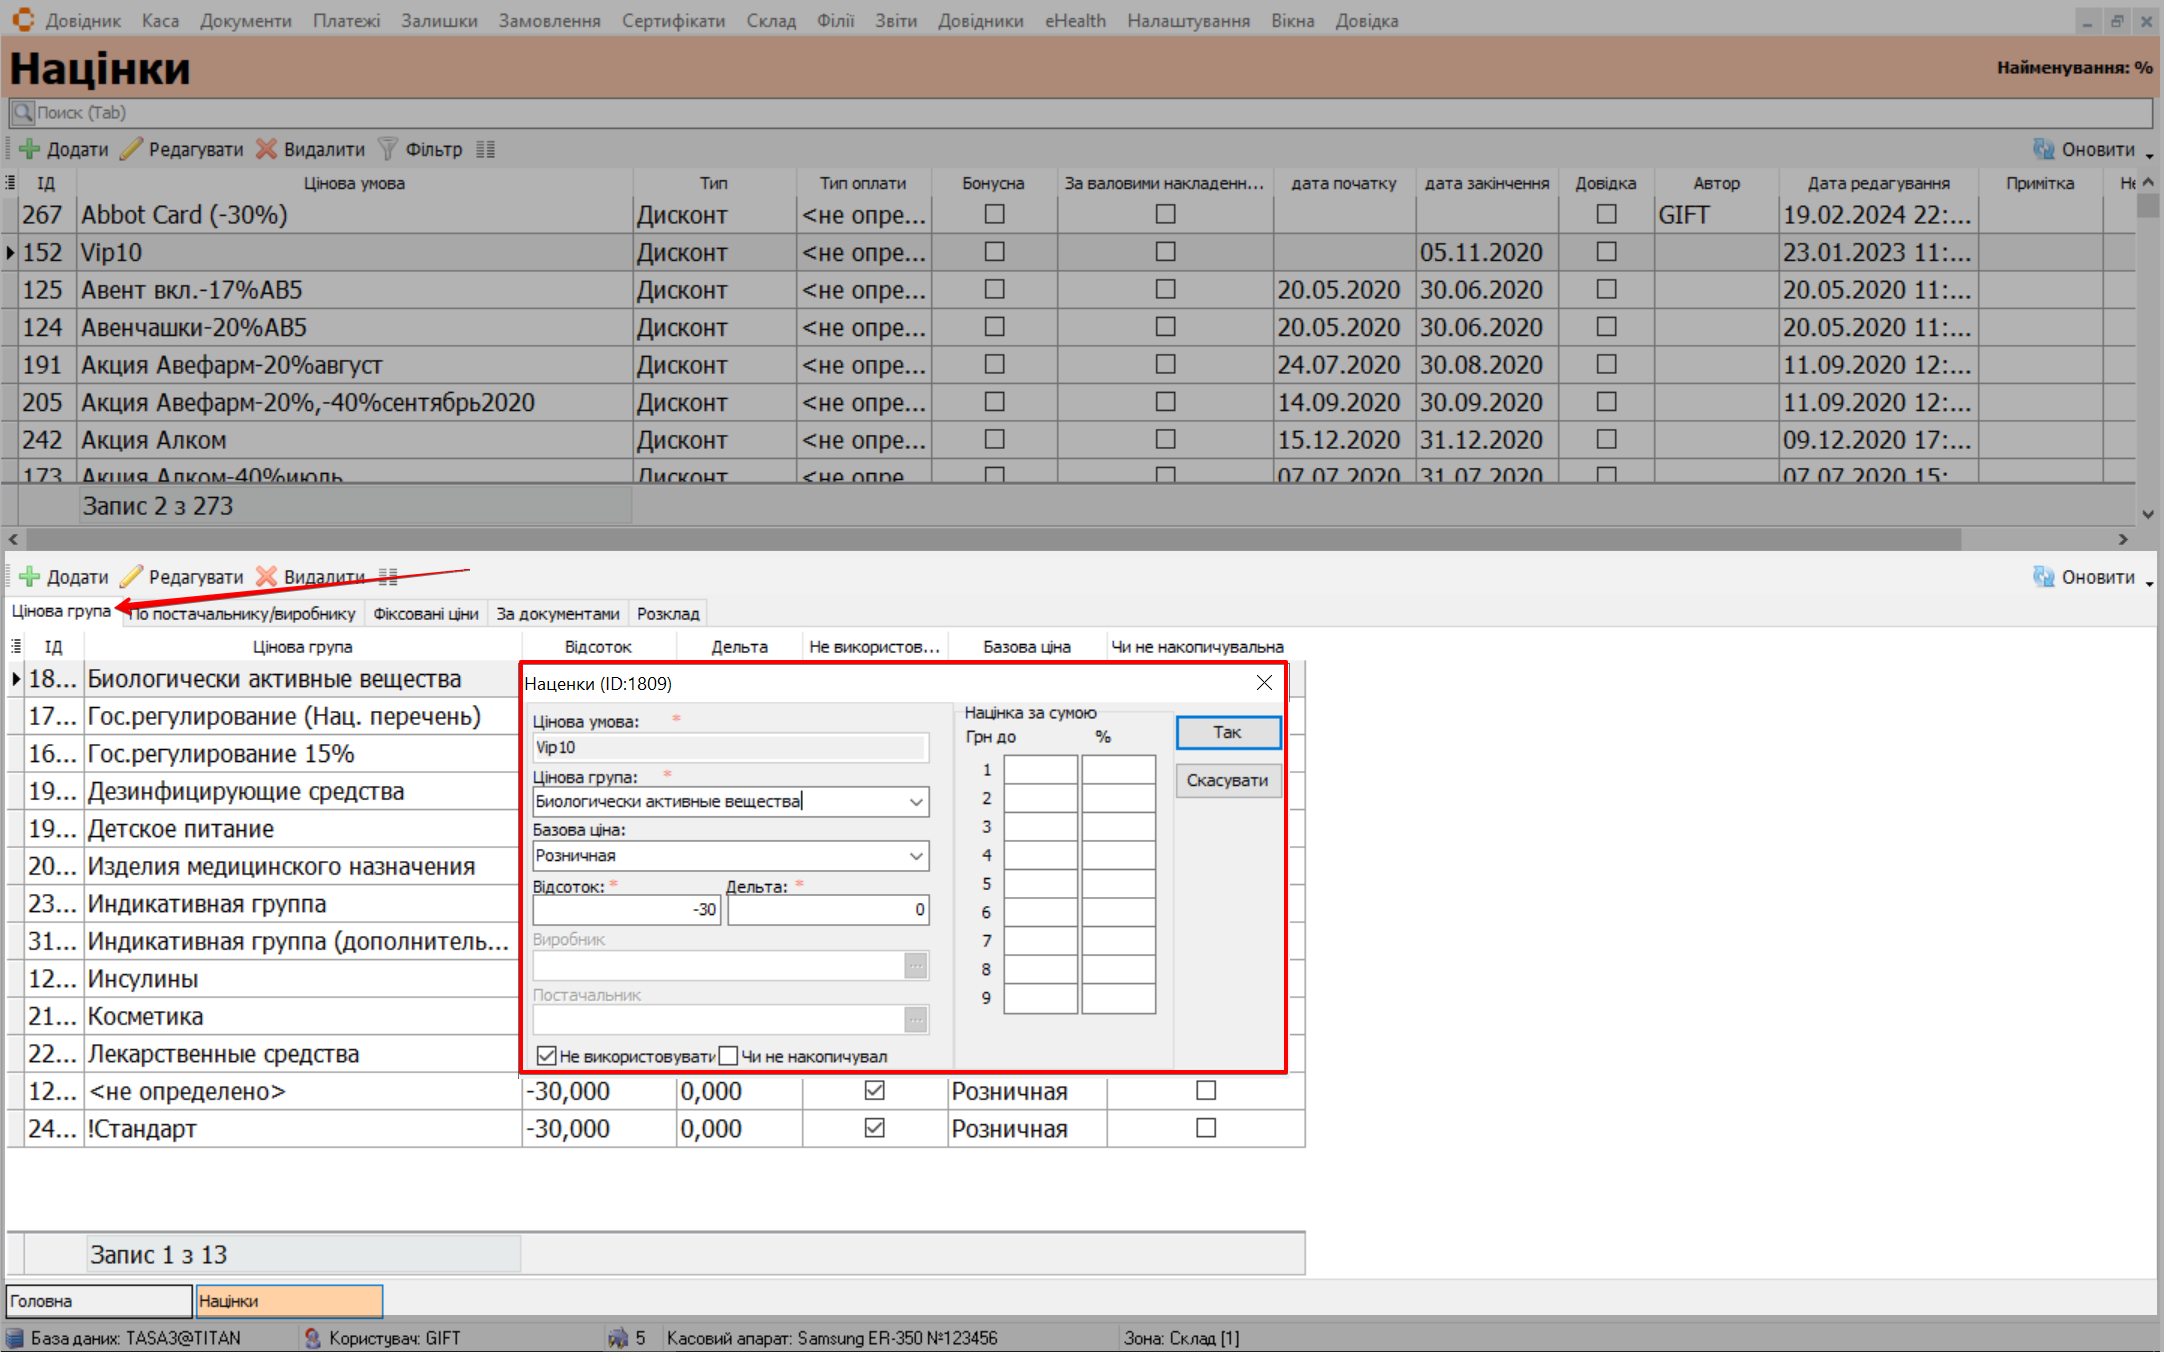The height and width of the screenshot is (1352, 2164).
Task: Click the Оновити refresh icon in top toolbar
Action: tap(2044, 149)
